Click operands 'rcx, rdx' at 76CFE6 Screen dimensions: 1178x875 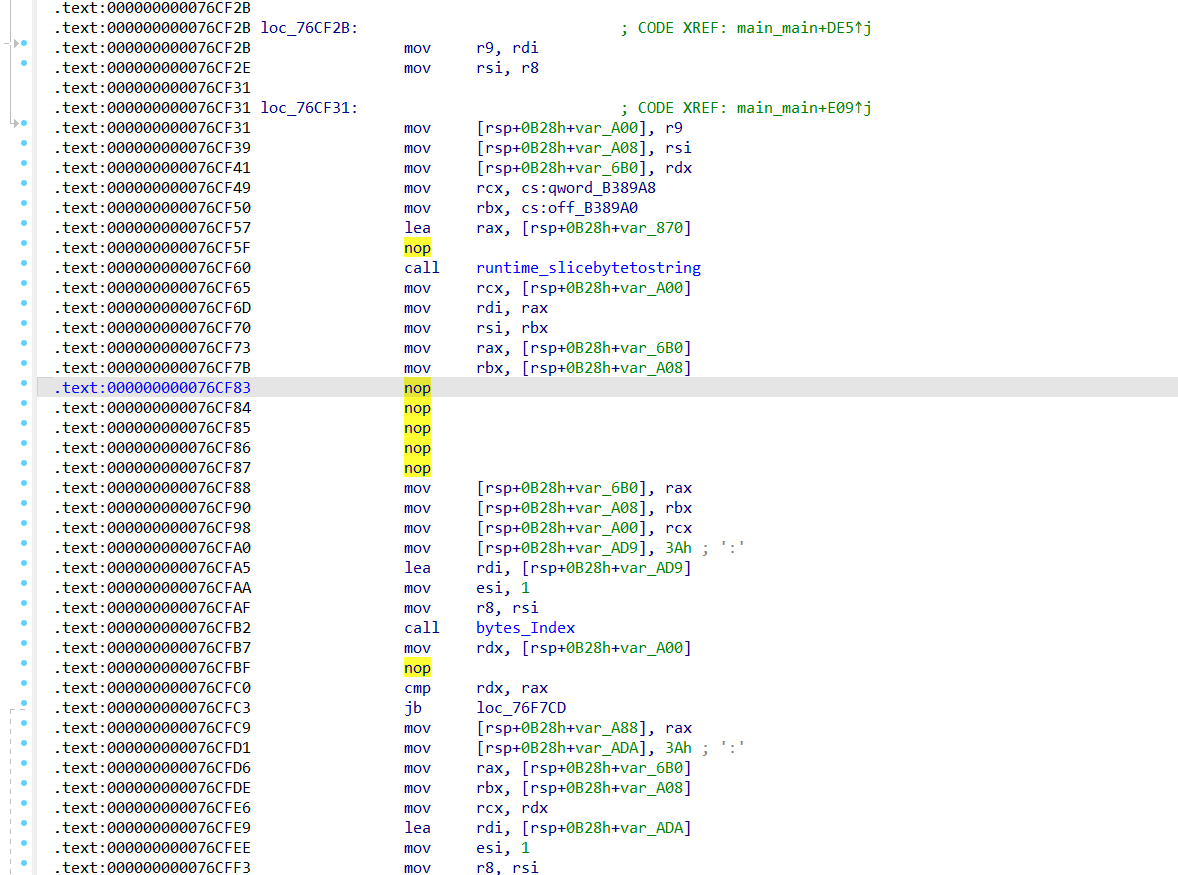[x=512, y=808]
